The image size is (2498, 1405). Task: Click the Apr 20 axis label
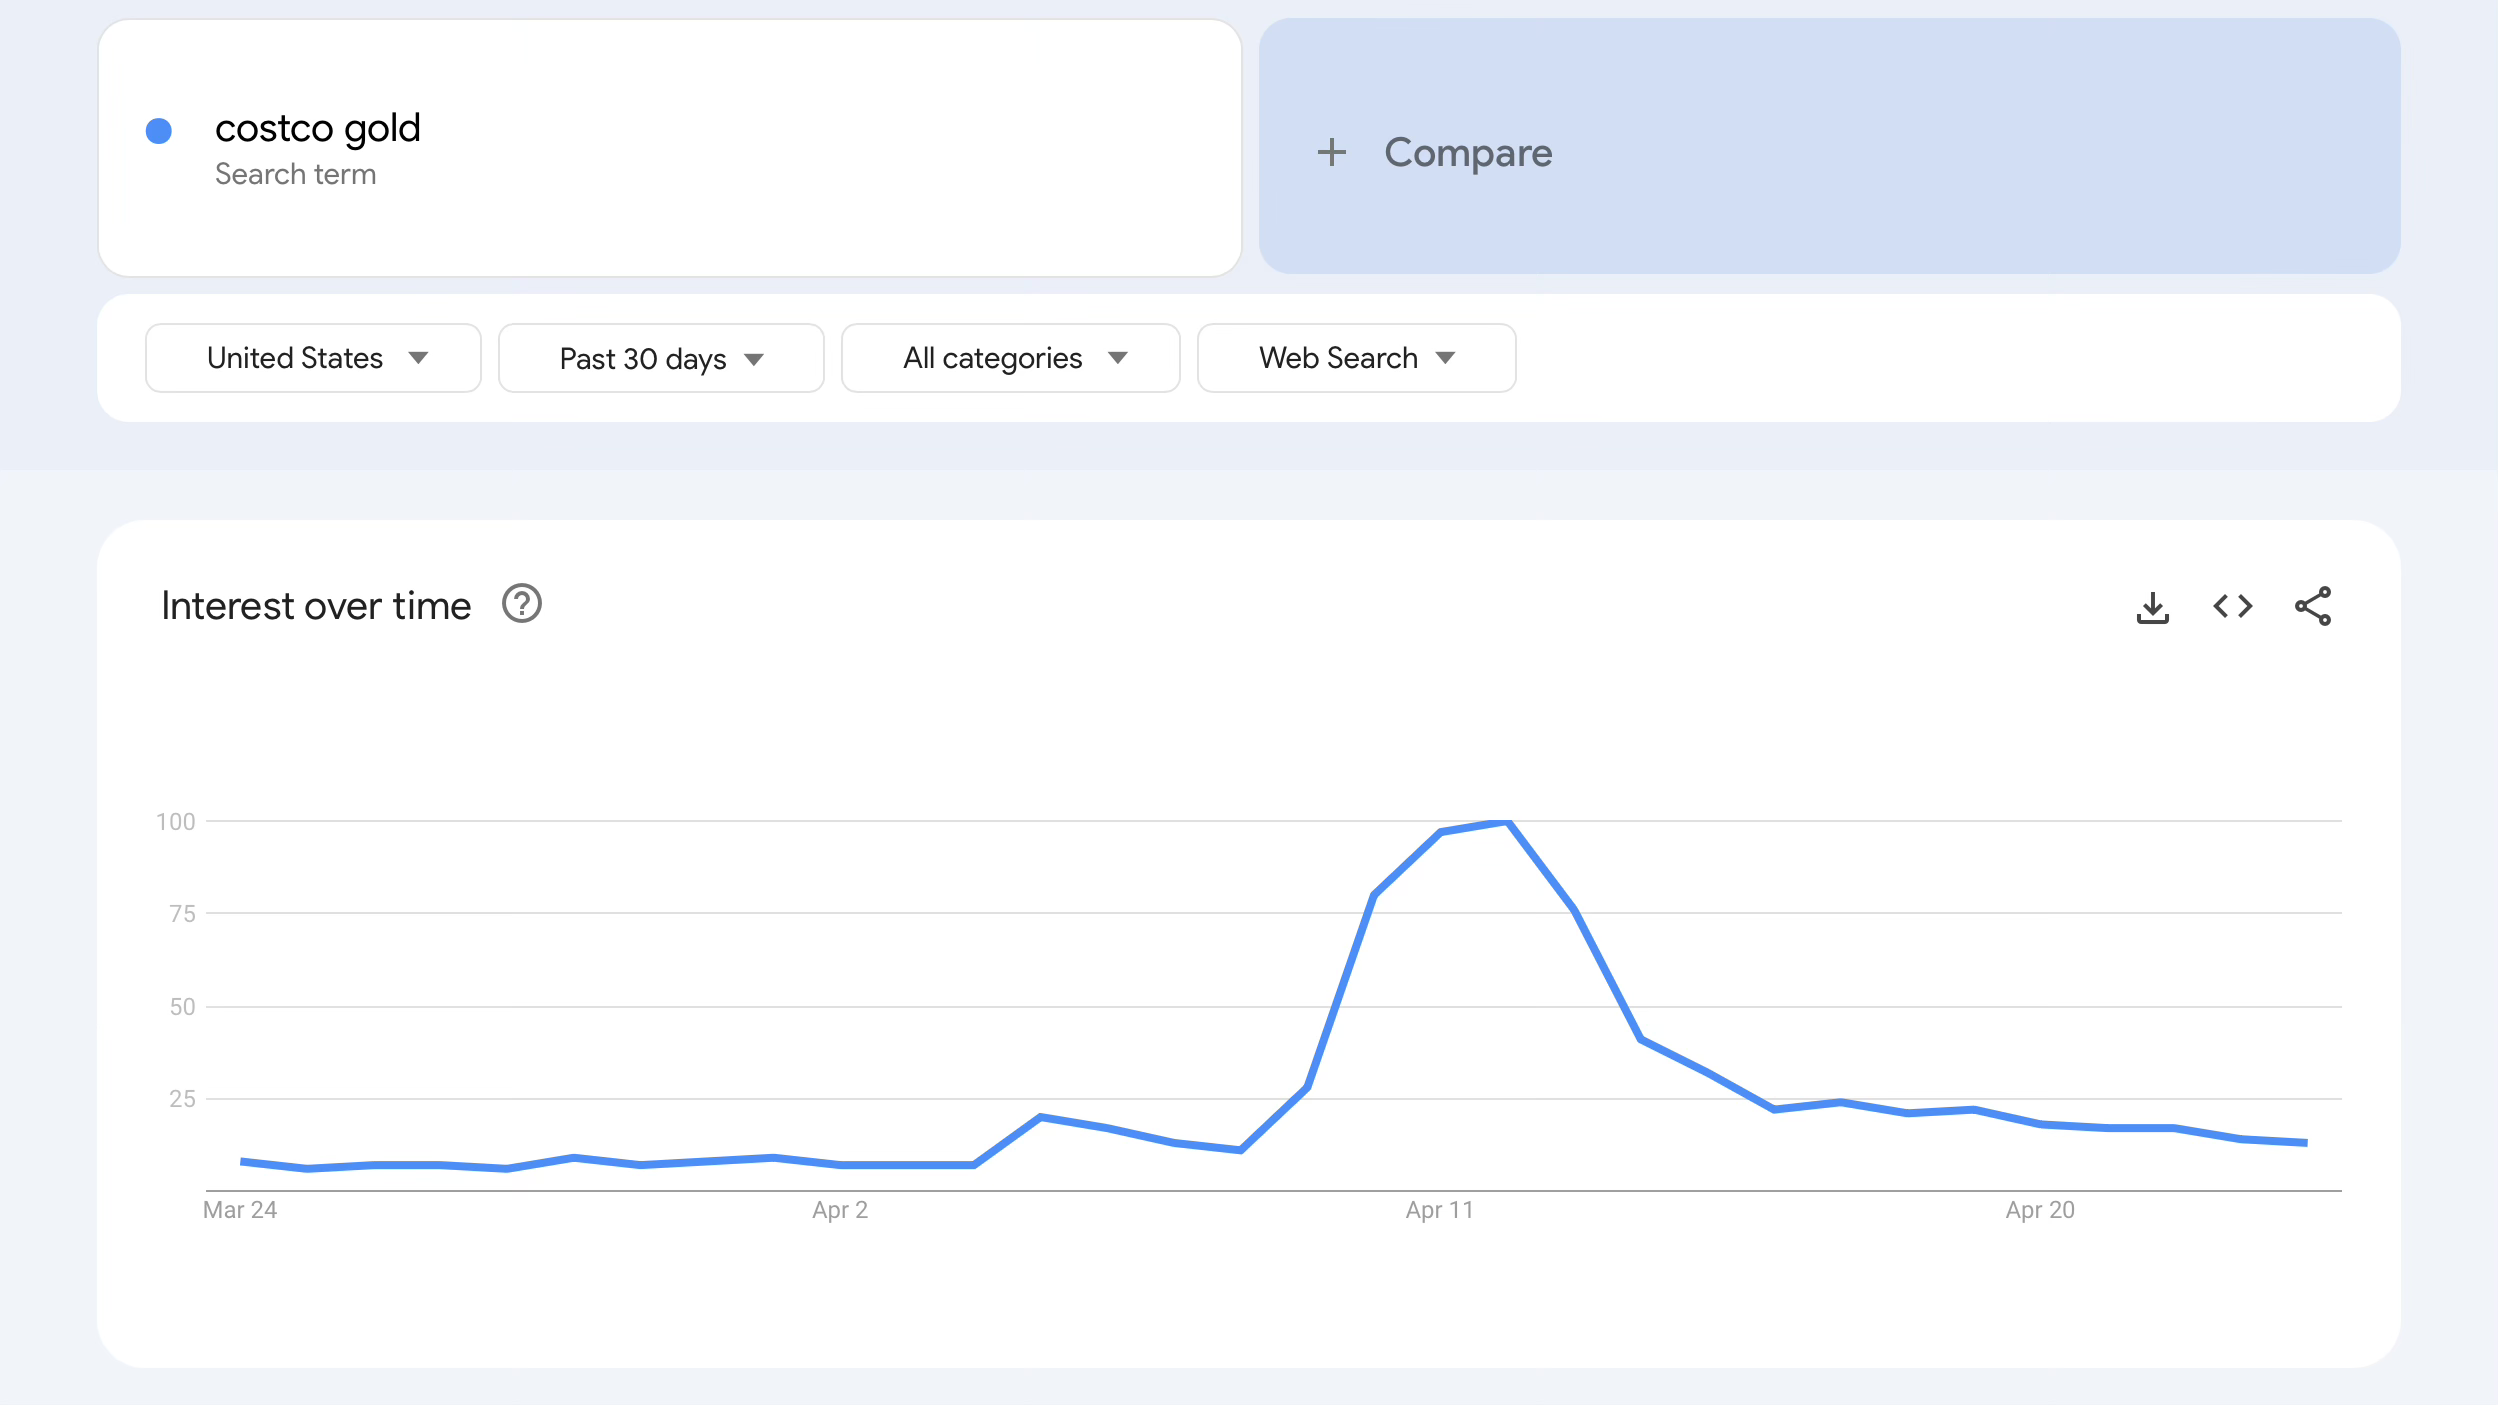[x=2040, y=1210]
